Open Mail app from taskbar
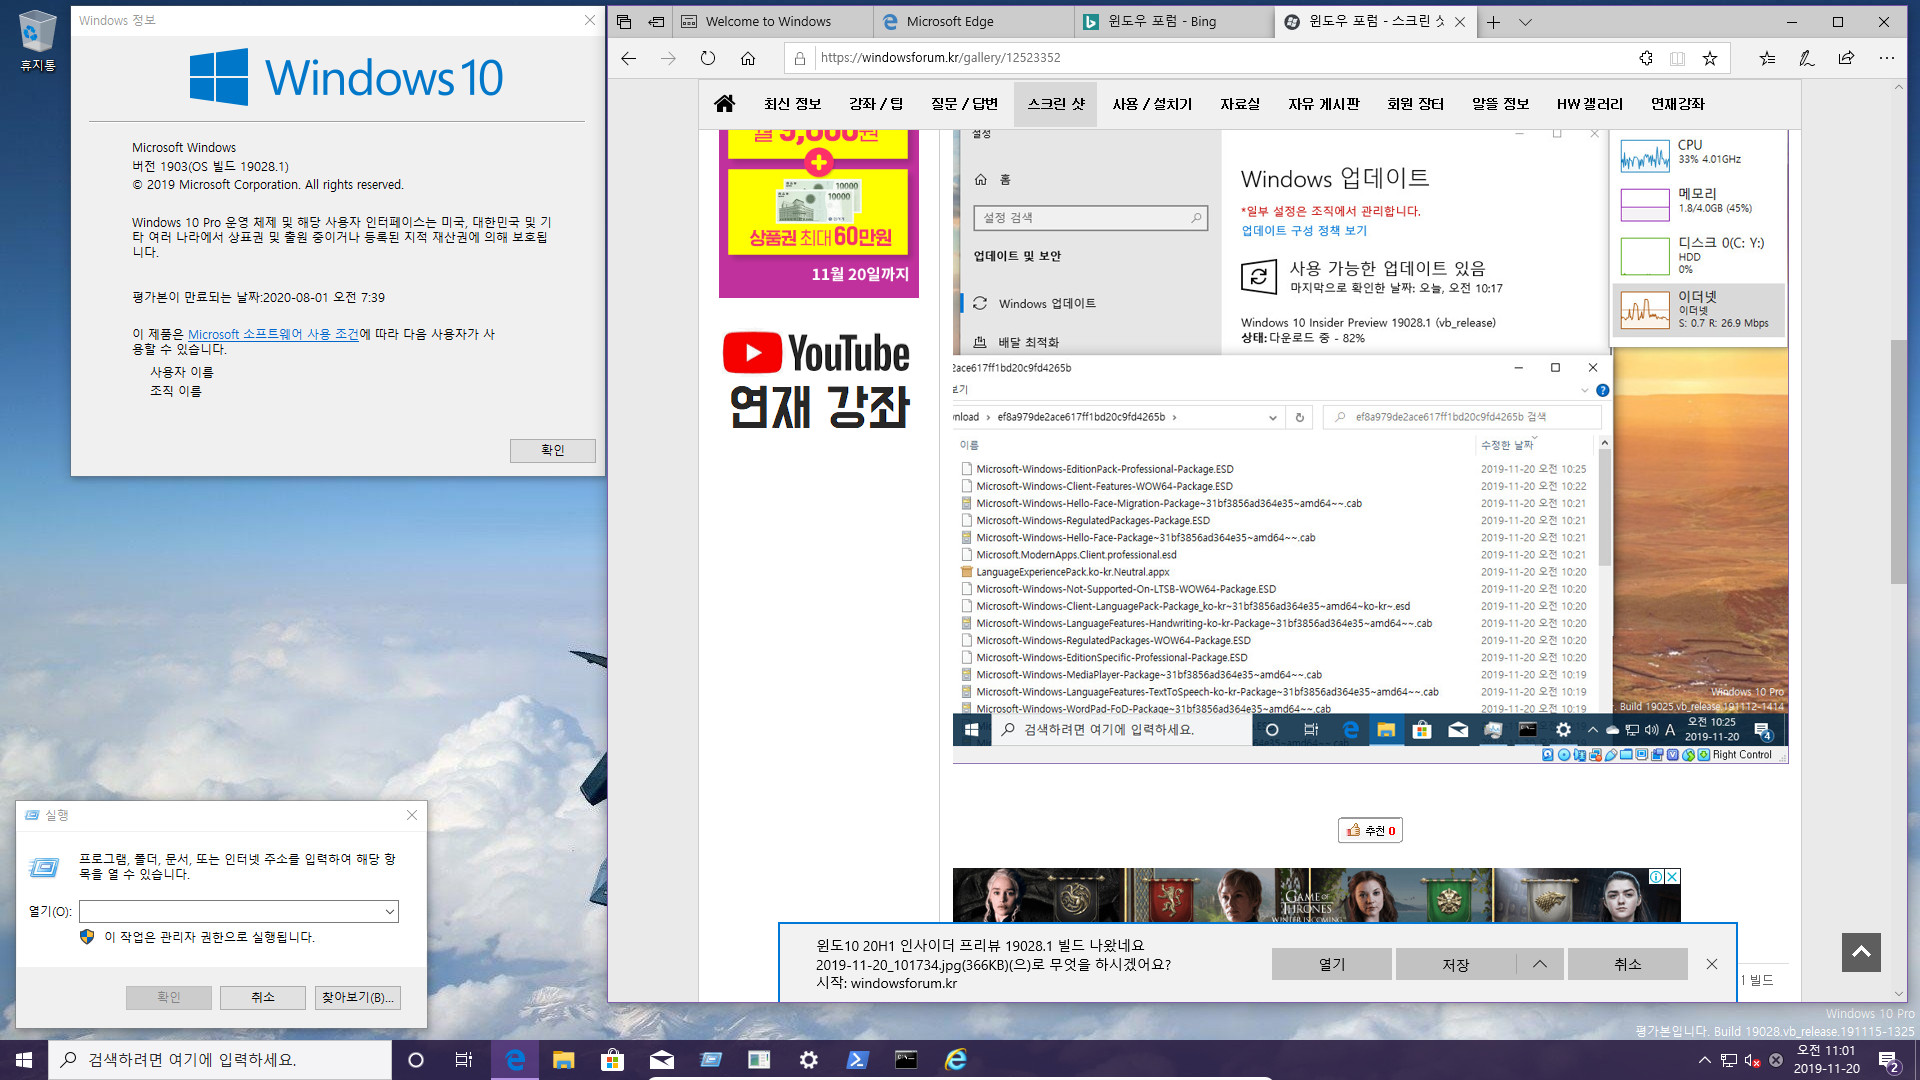This screenshot has width=1920, height=1080. coord(661,1060)
